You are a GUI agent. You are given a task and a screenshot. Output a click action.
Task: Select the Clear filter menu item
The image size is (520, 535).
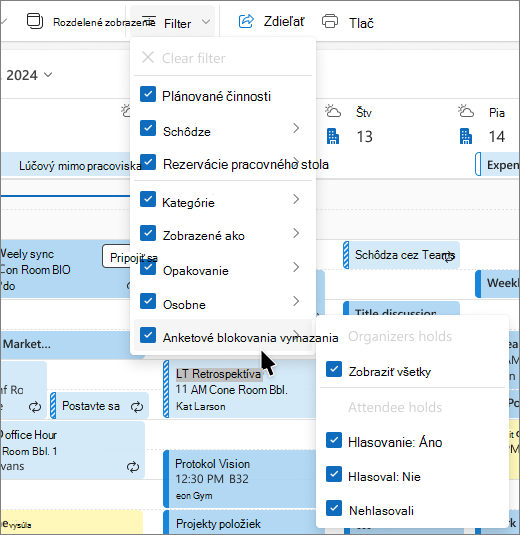click(223, 58)
